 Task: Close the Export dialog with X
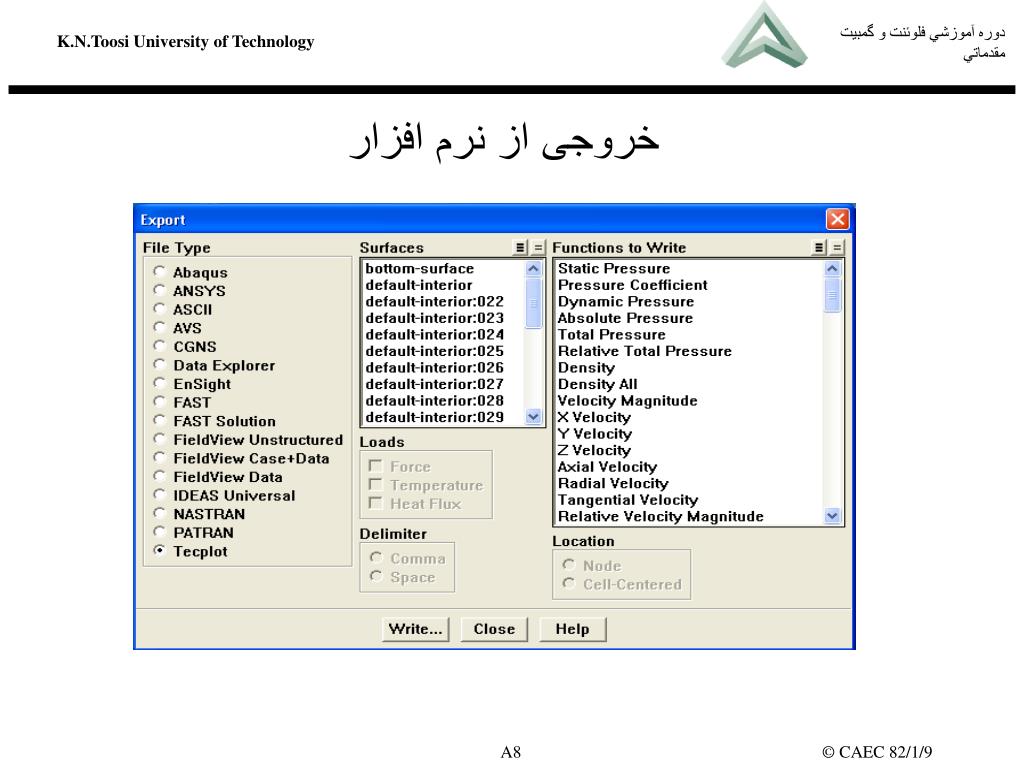pyautogui.click(x=837, y=219)
